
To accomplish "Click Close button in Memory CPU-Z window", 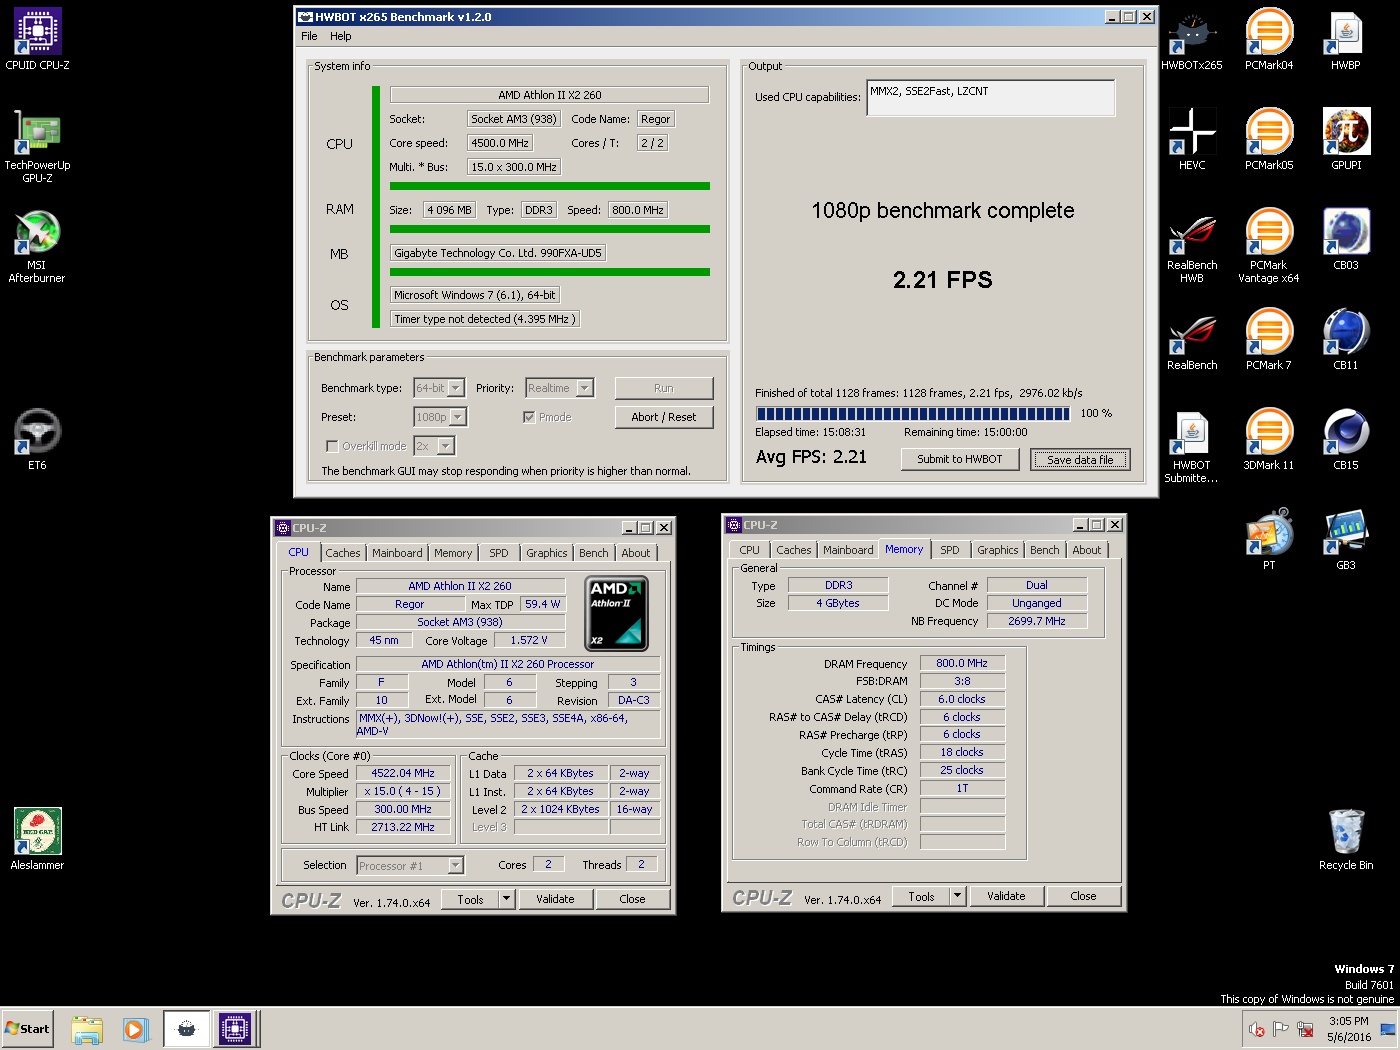I will (1083, 896).
